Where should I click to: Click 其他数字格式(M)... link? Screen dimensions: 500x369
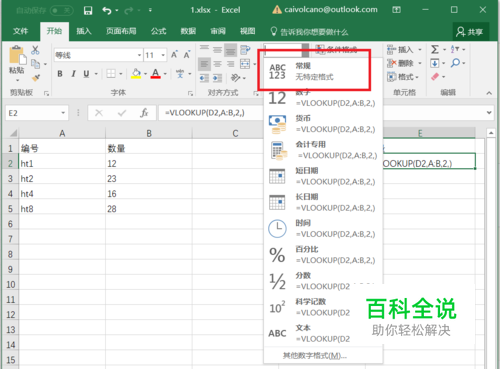coord(315,356)
